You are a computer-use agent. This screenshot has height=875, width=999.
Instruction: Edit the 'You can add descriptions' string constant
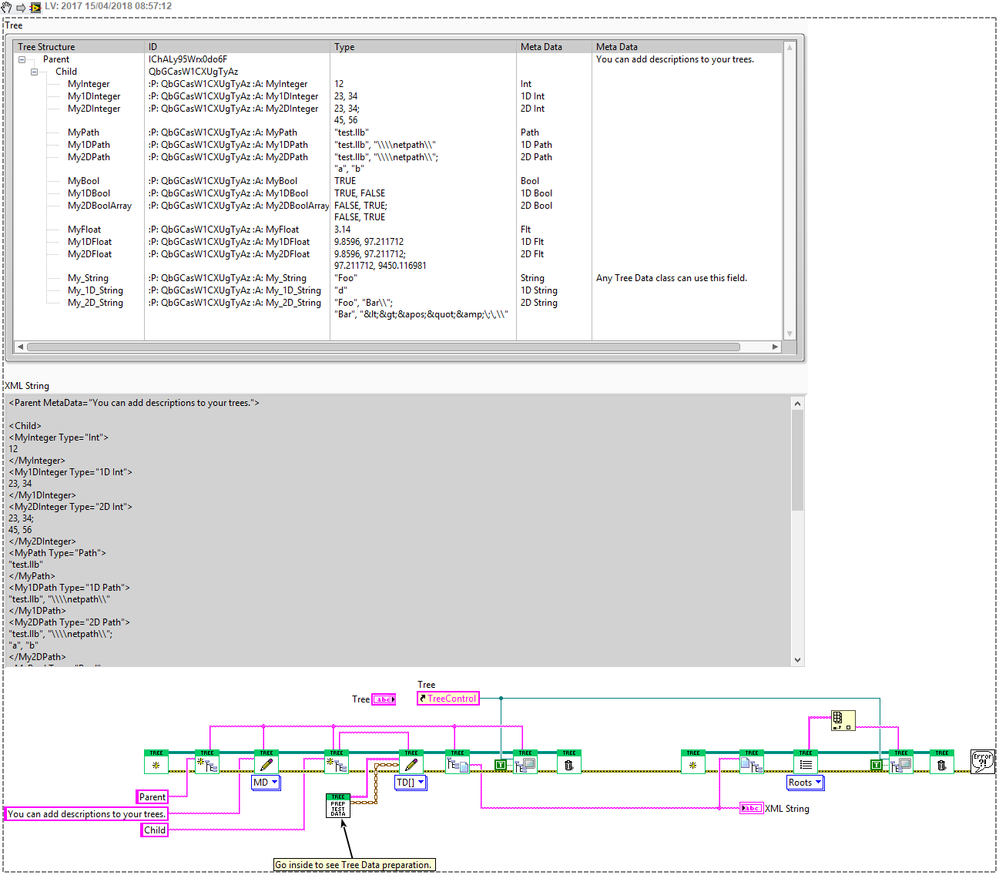[x=86, y=813]
